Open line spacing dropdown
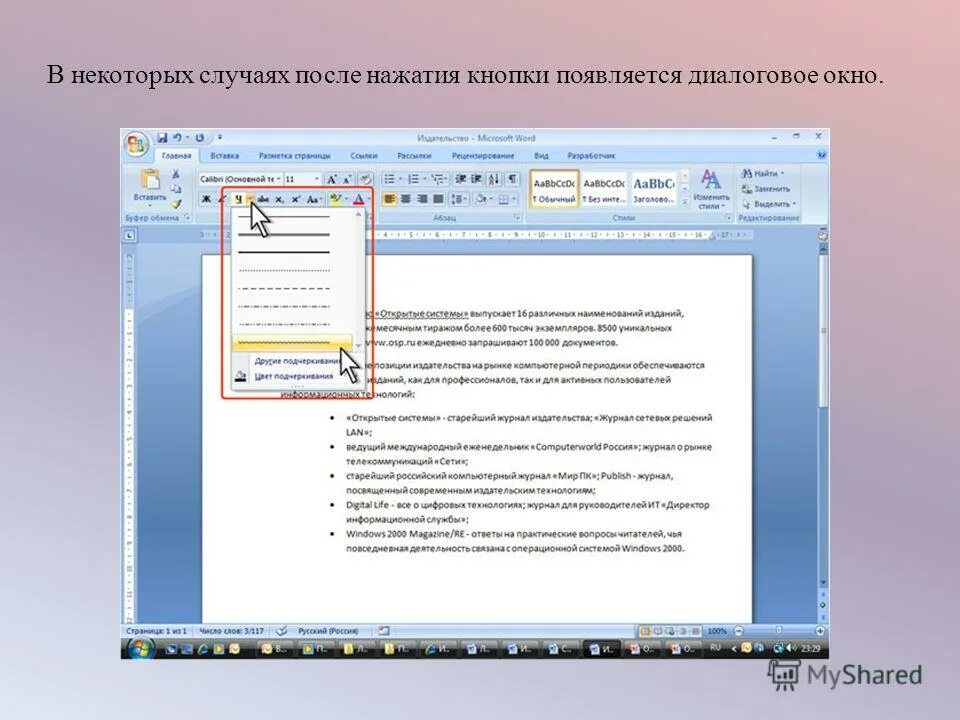This screenshot has width=960, height=720. 459,199
